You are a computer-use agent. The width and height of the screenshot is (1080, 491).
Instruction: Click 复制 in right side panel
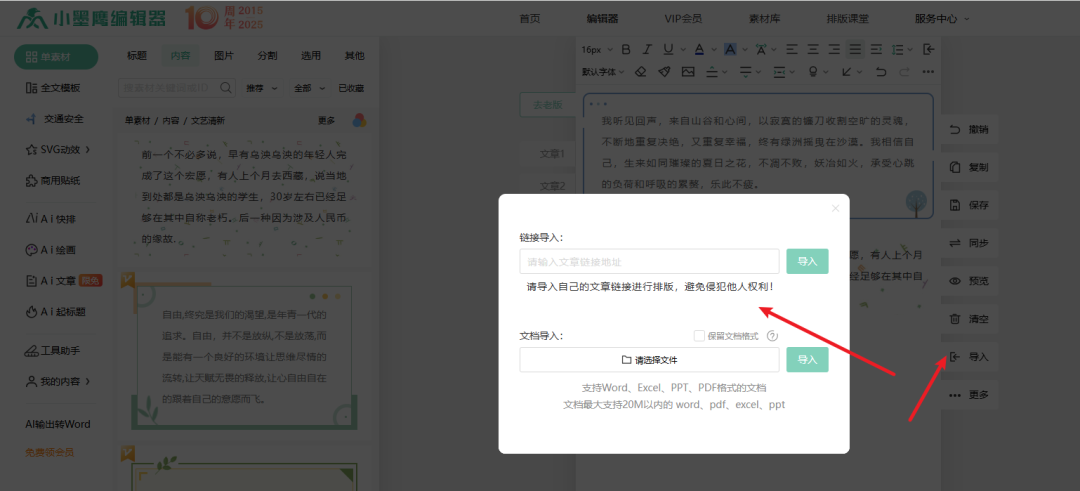coord(969,167)
